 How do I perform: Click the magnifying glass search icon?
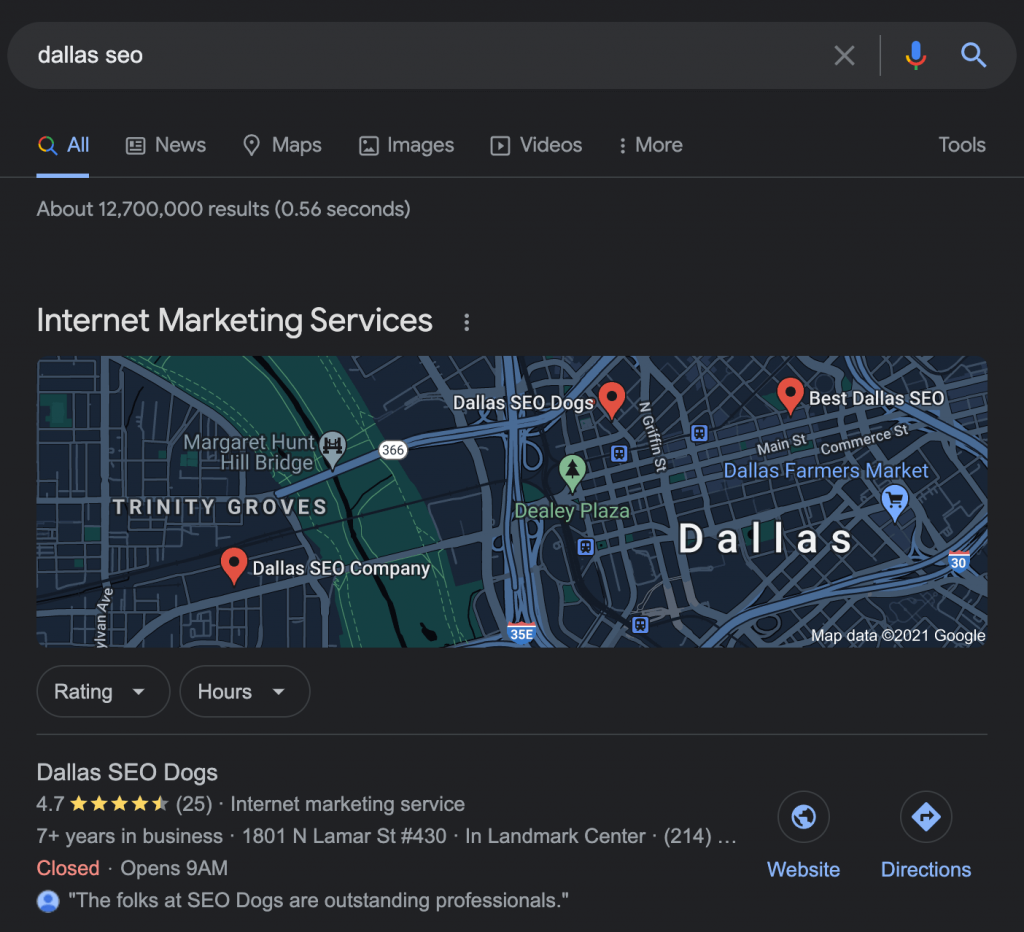[972, 55]
